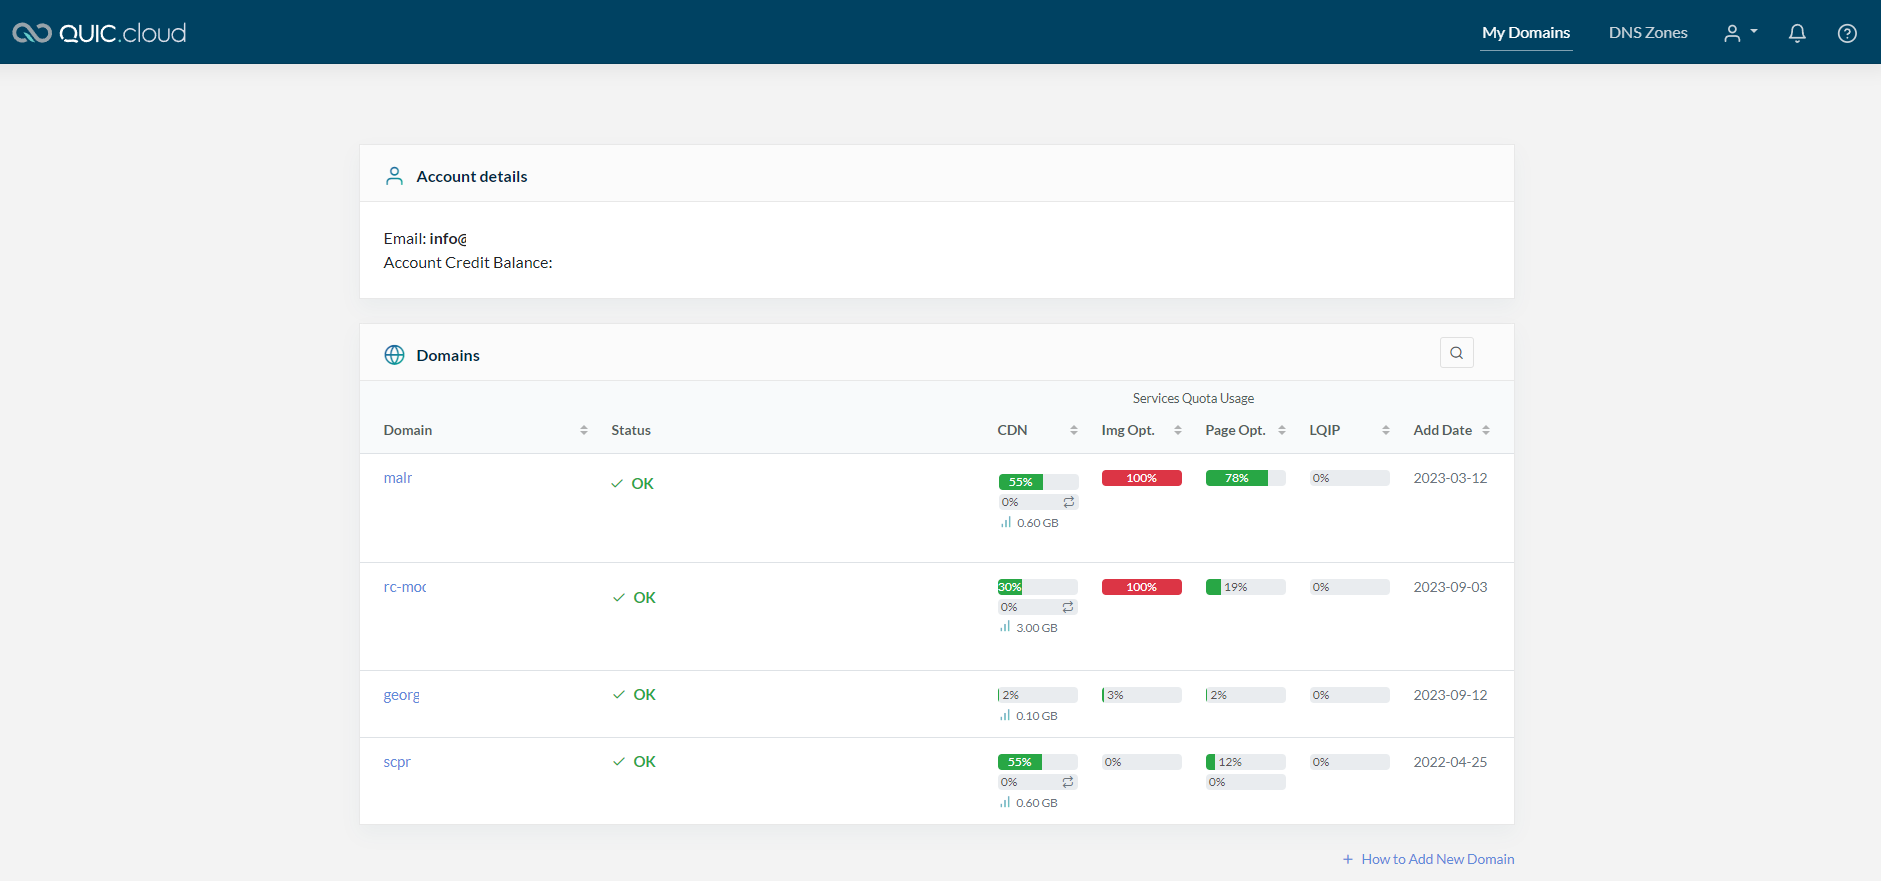Open the notifications bell

click(1797, 33)
